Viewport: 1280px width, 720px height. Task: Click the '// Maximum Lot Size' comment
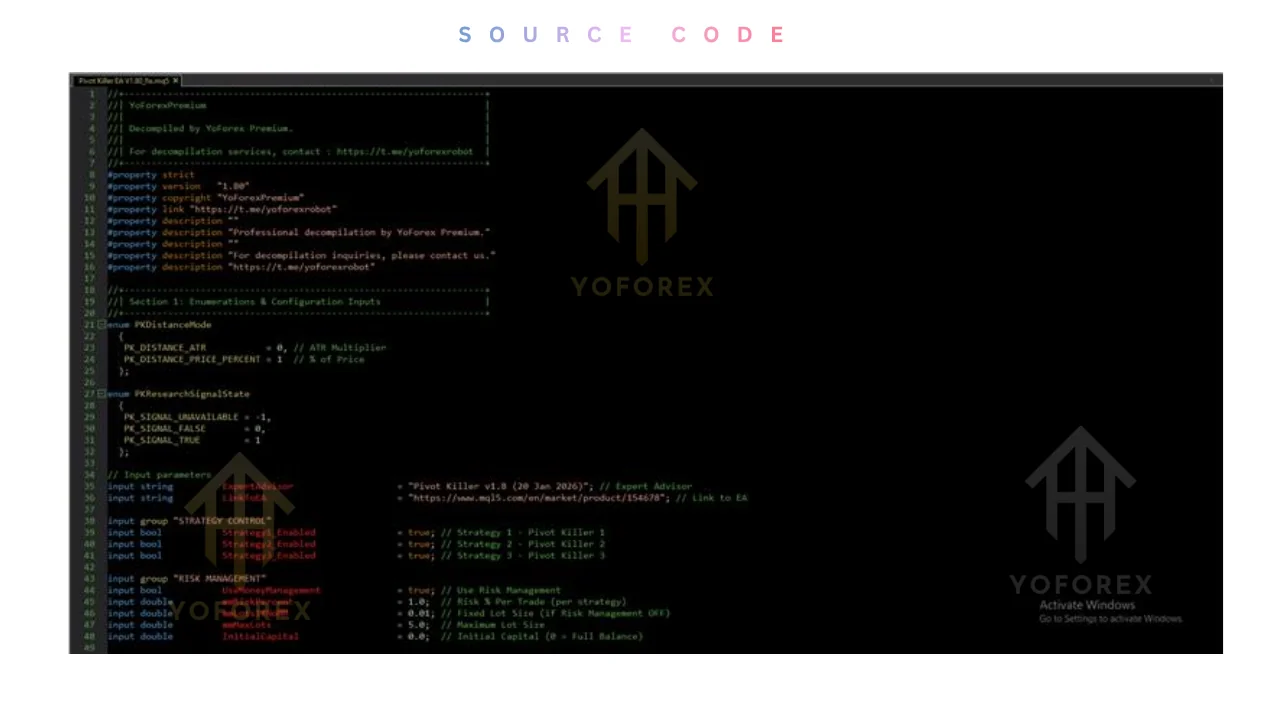pos(492,625)
